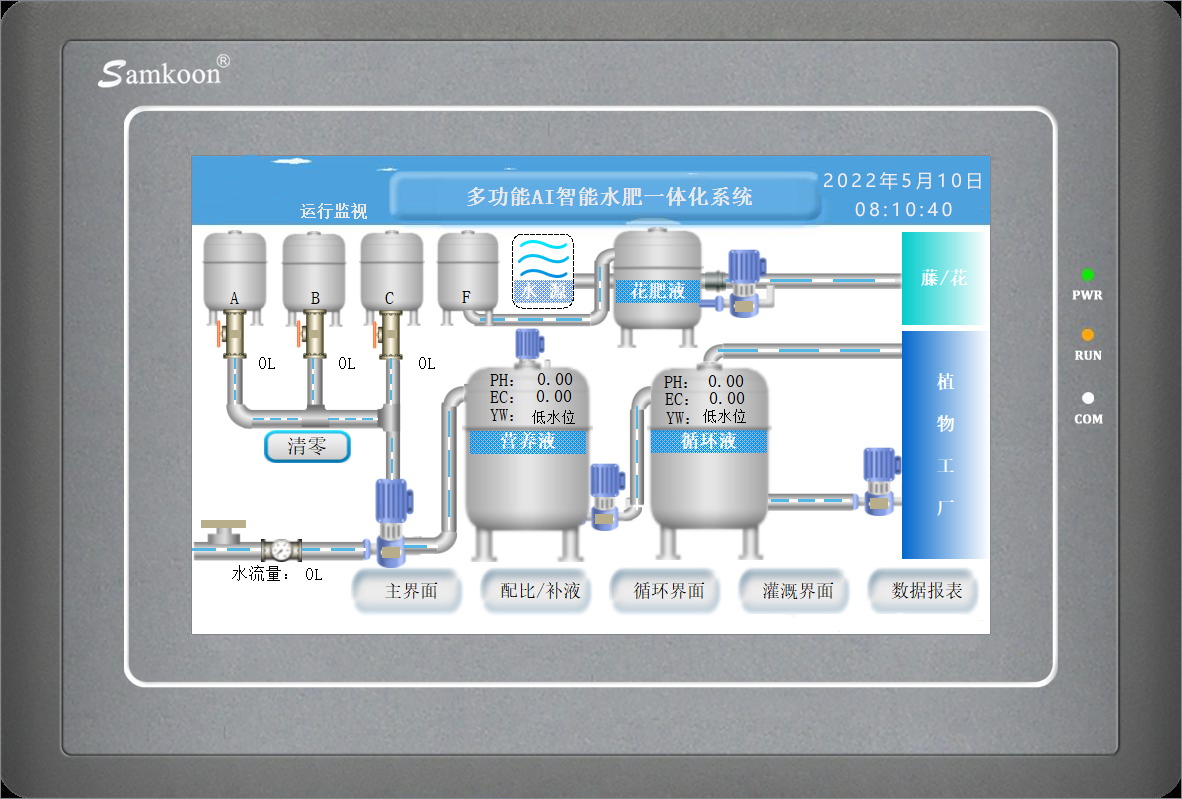The height and width of the screenshot is (799, 1182).
Task: Switch to the 配比/补液 page
Action: coord(540,591)
